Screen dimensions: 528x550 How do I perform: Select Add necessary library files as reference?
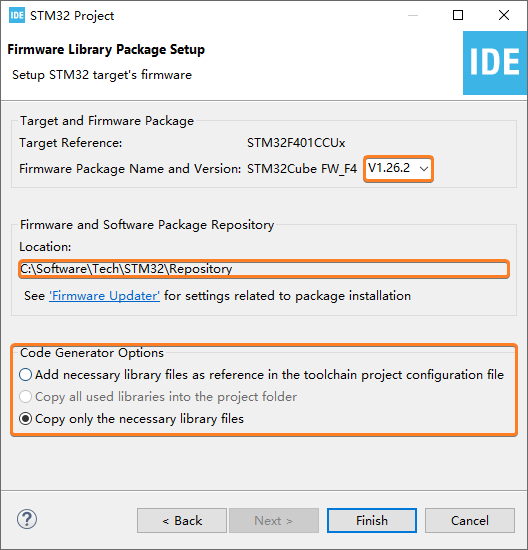[262, 375]
